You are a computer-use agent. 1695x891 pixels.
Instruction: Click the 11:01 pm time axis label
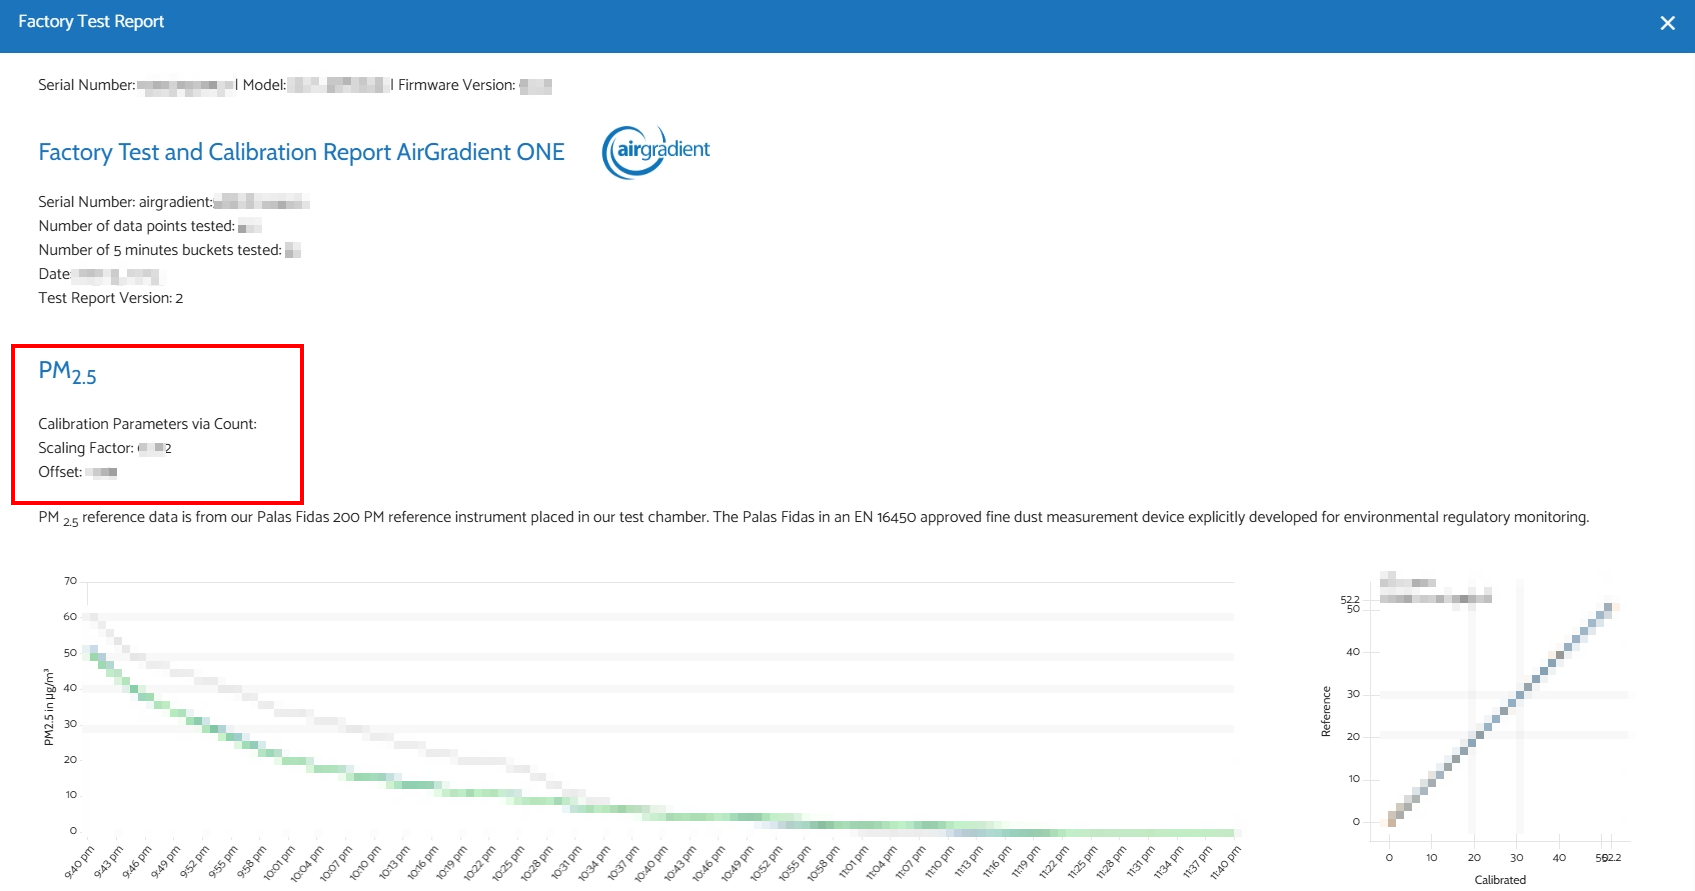point(852,862)
